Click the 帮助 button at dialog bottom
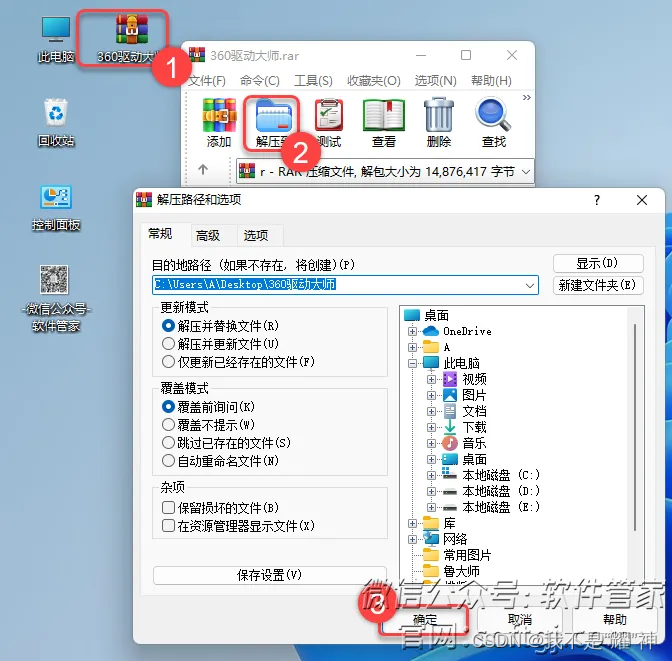The width and height of the screenshot is (672, 661). (x=615, y=620)
